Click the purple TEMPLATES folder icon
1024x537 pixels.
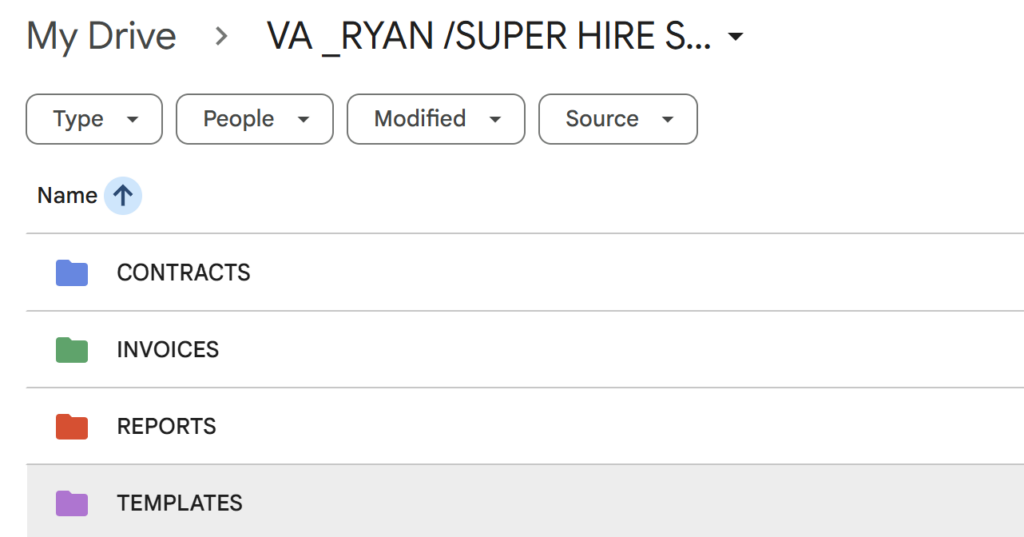[x=72, y=503]
